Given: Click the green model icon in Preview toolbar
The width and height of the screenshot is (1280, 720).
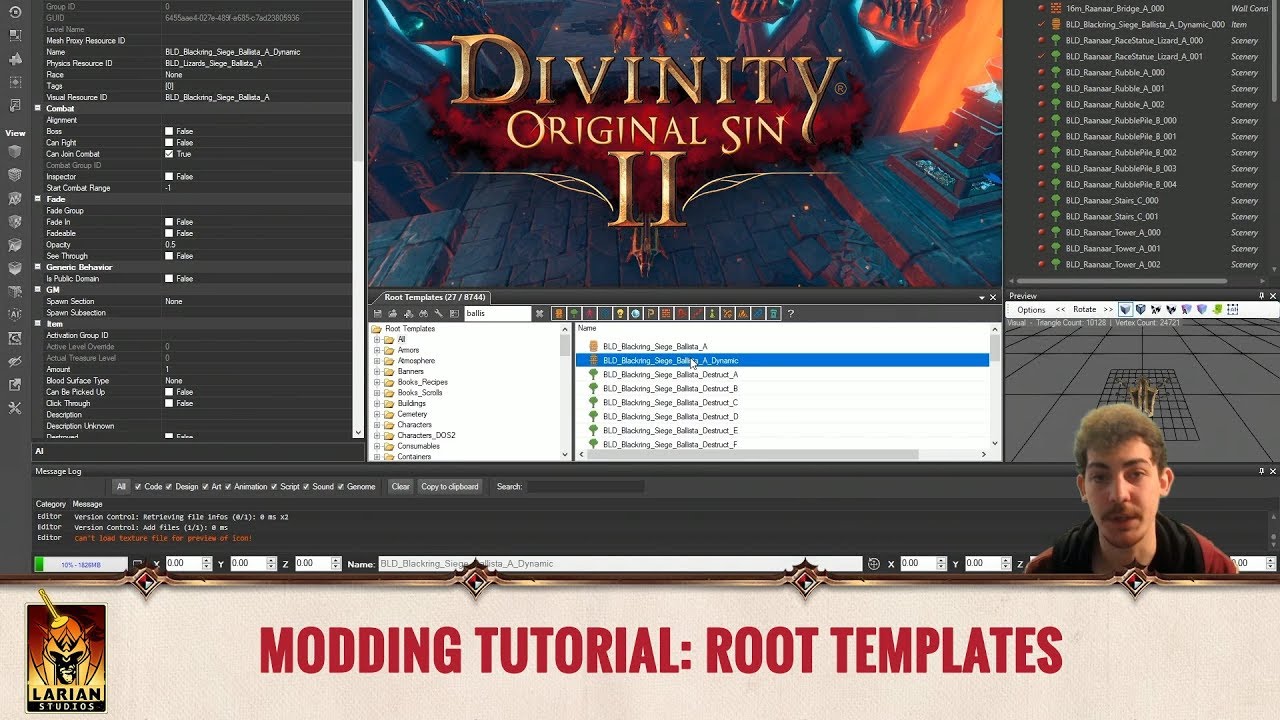Looking at the screenshot, I should [1217, 309].
